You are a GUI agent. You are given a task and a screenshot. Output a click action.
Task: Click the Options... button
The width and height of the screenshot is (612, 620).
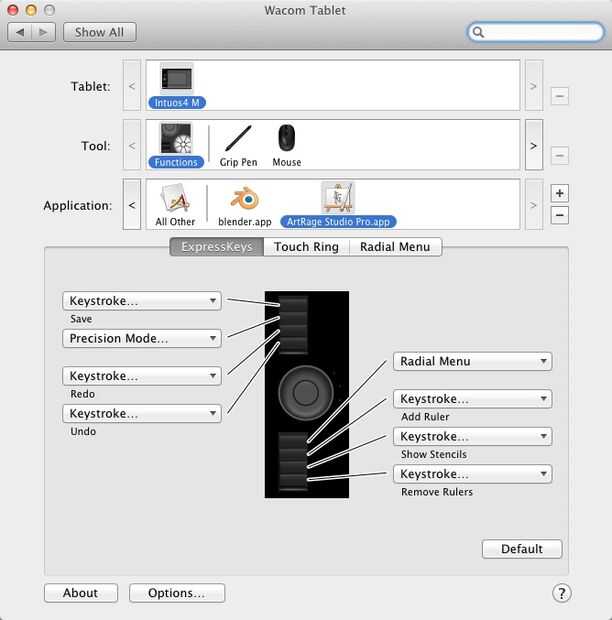coord(177,593)
